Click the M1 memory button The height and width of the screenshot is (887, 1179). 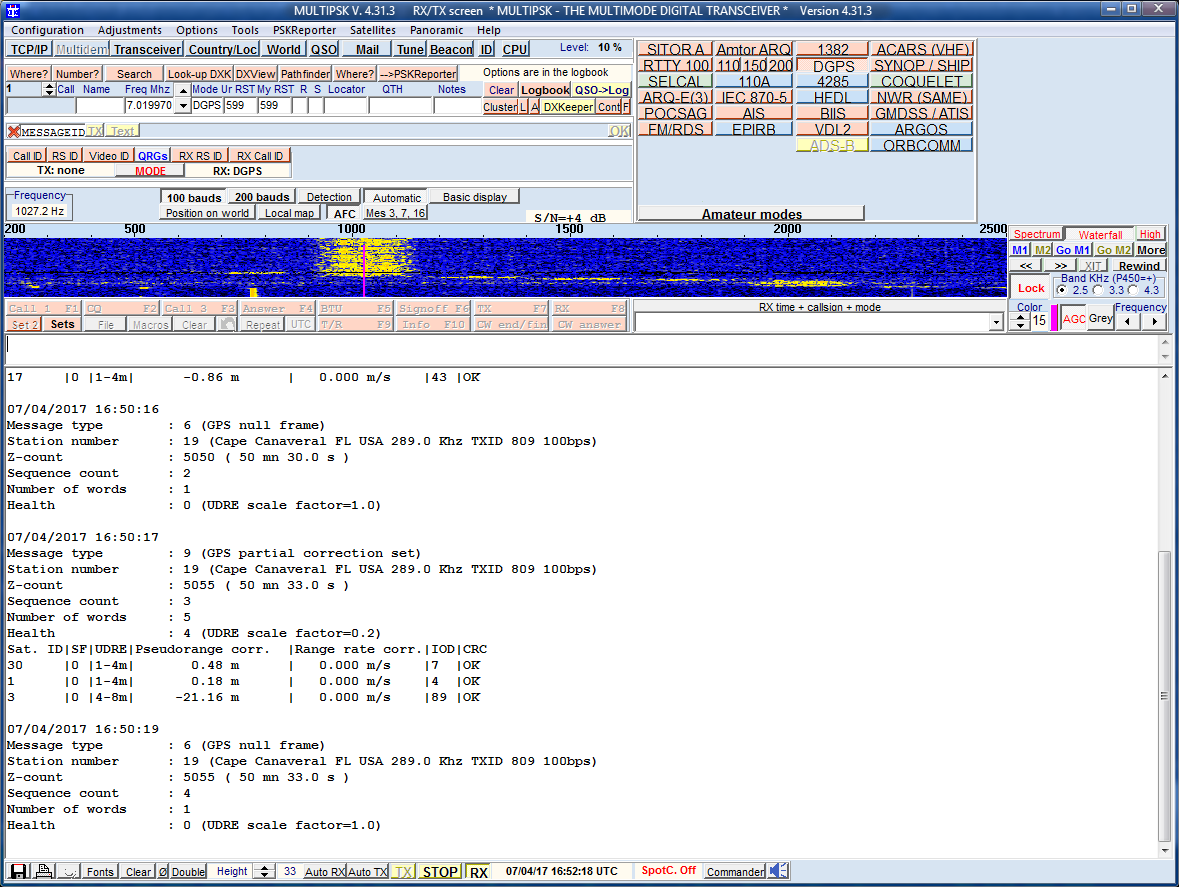coord(1020,250)
